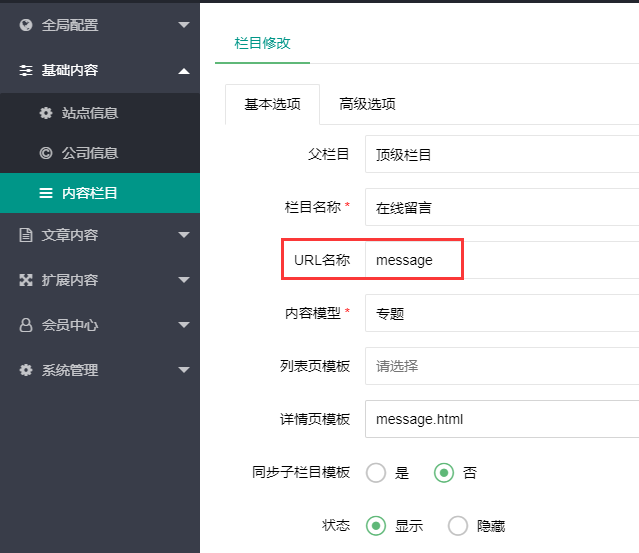This screenshot has width=639, height=553.
Task: Click the expand icon beside 扩展内容
Action: pos(26,280)
